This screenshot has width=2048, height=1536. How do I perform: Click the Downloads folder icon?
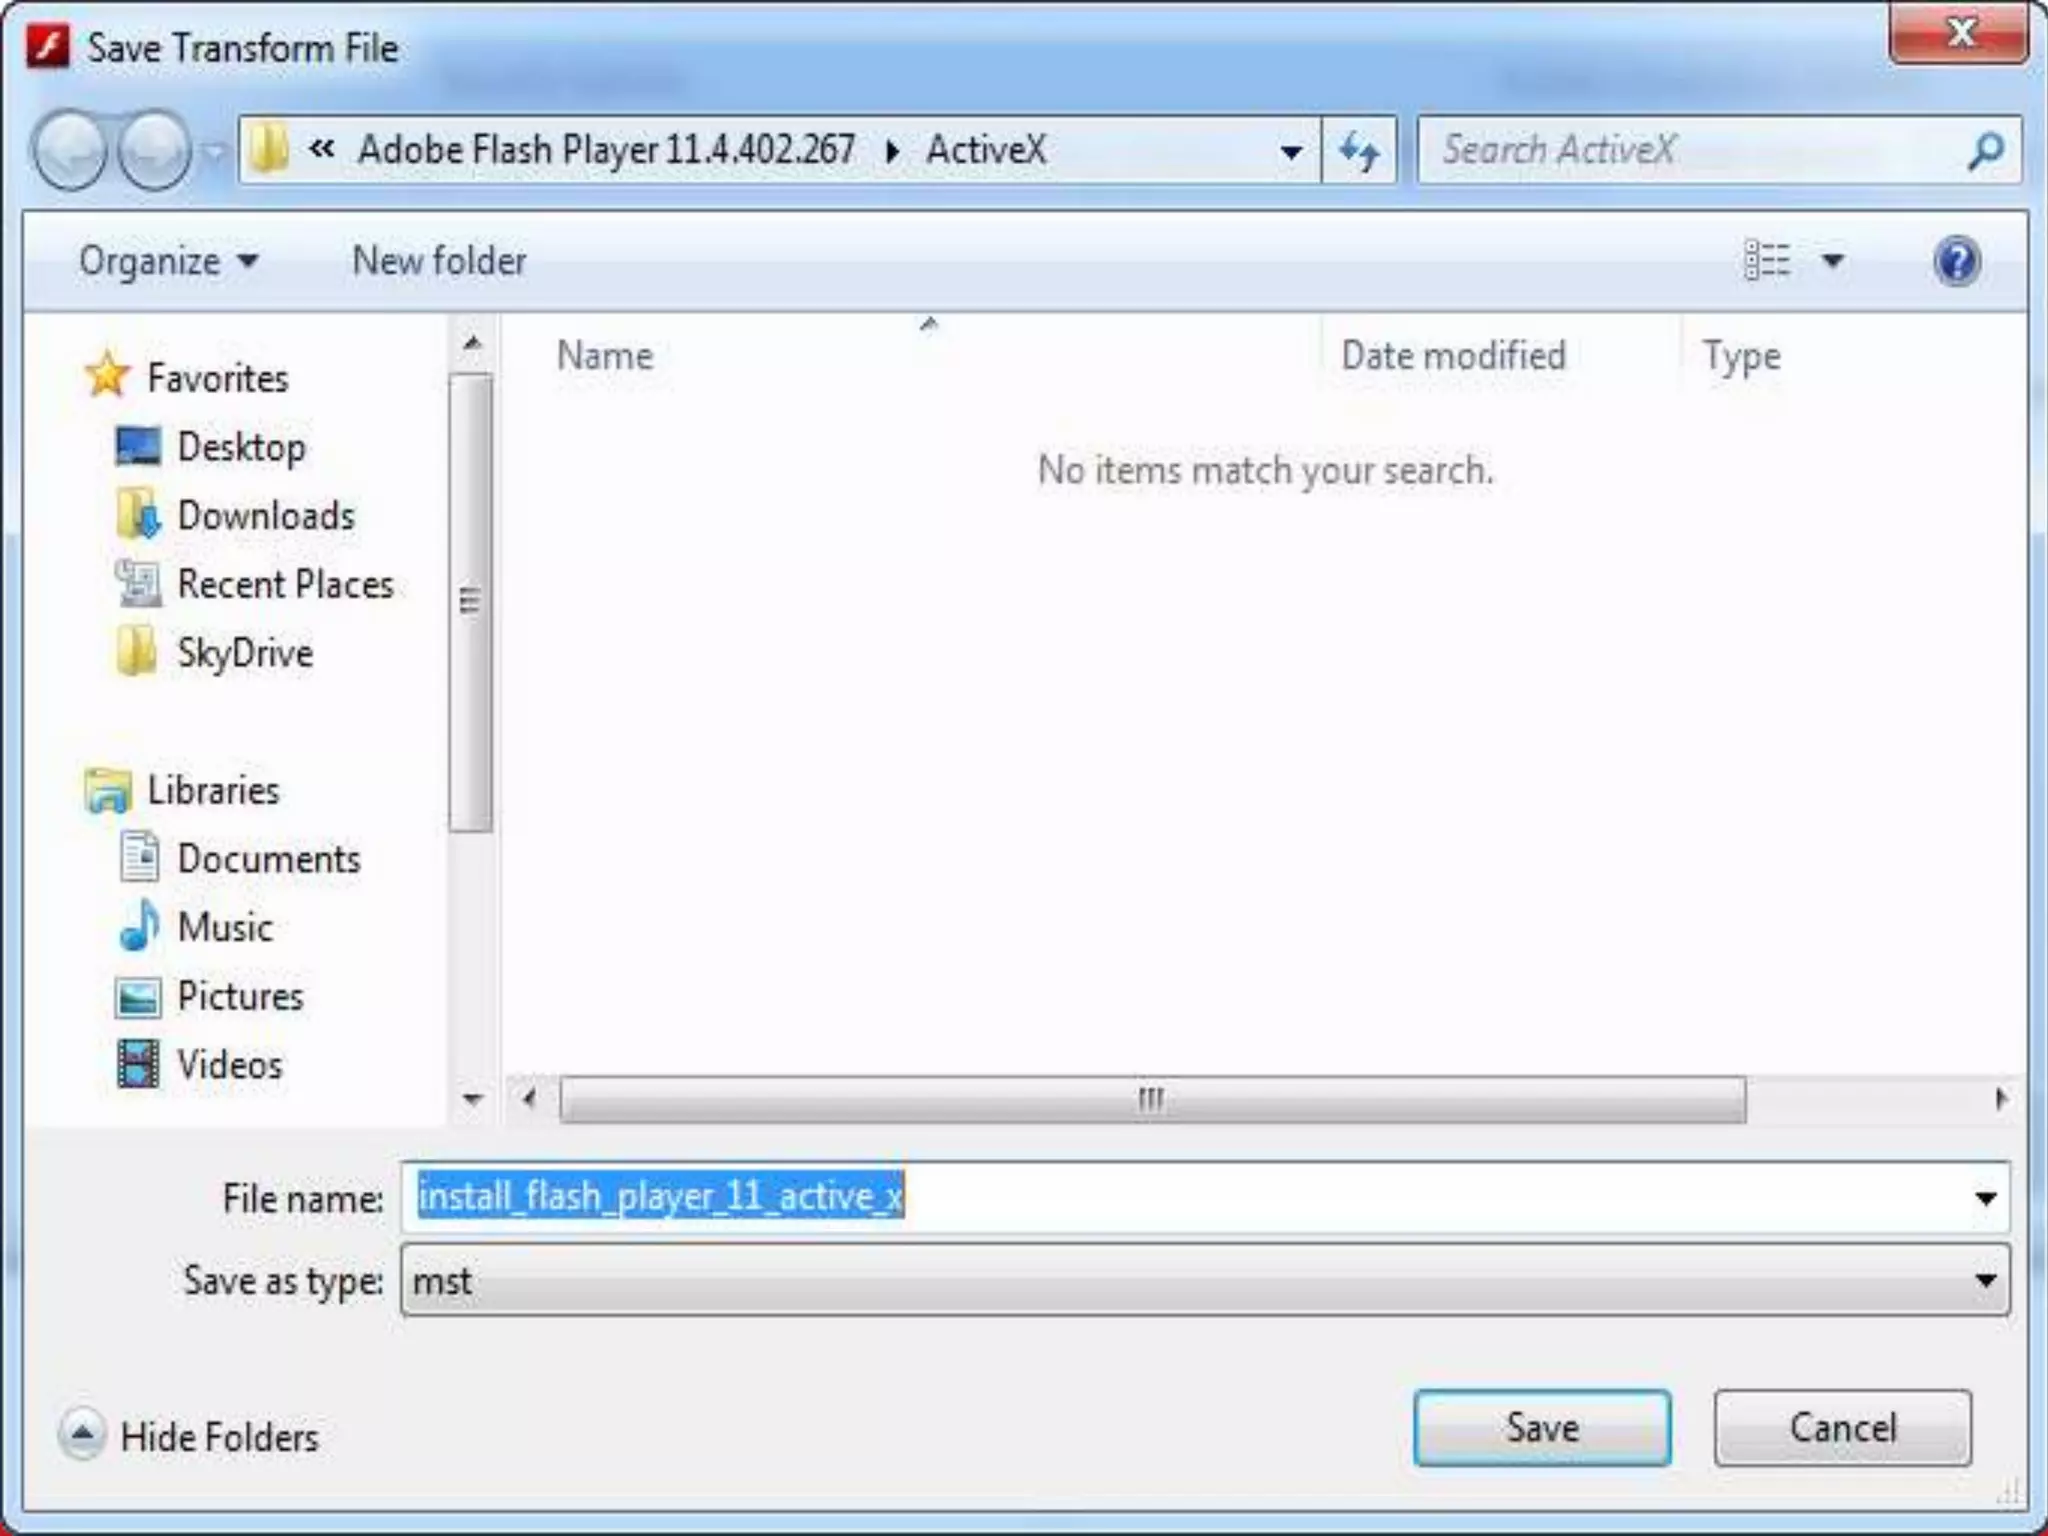pyautogui.click(x=137, y=514)
